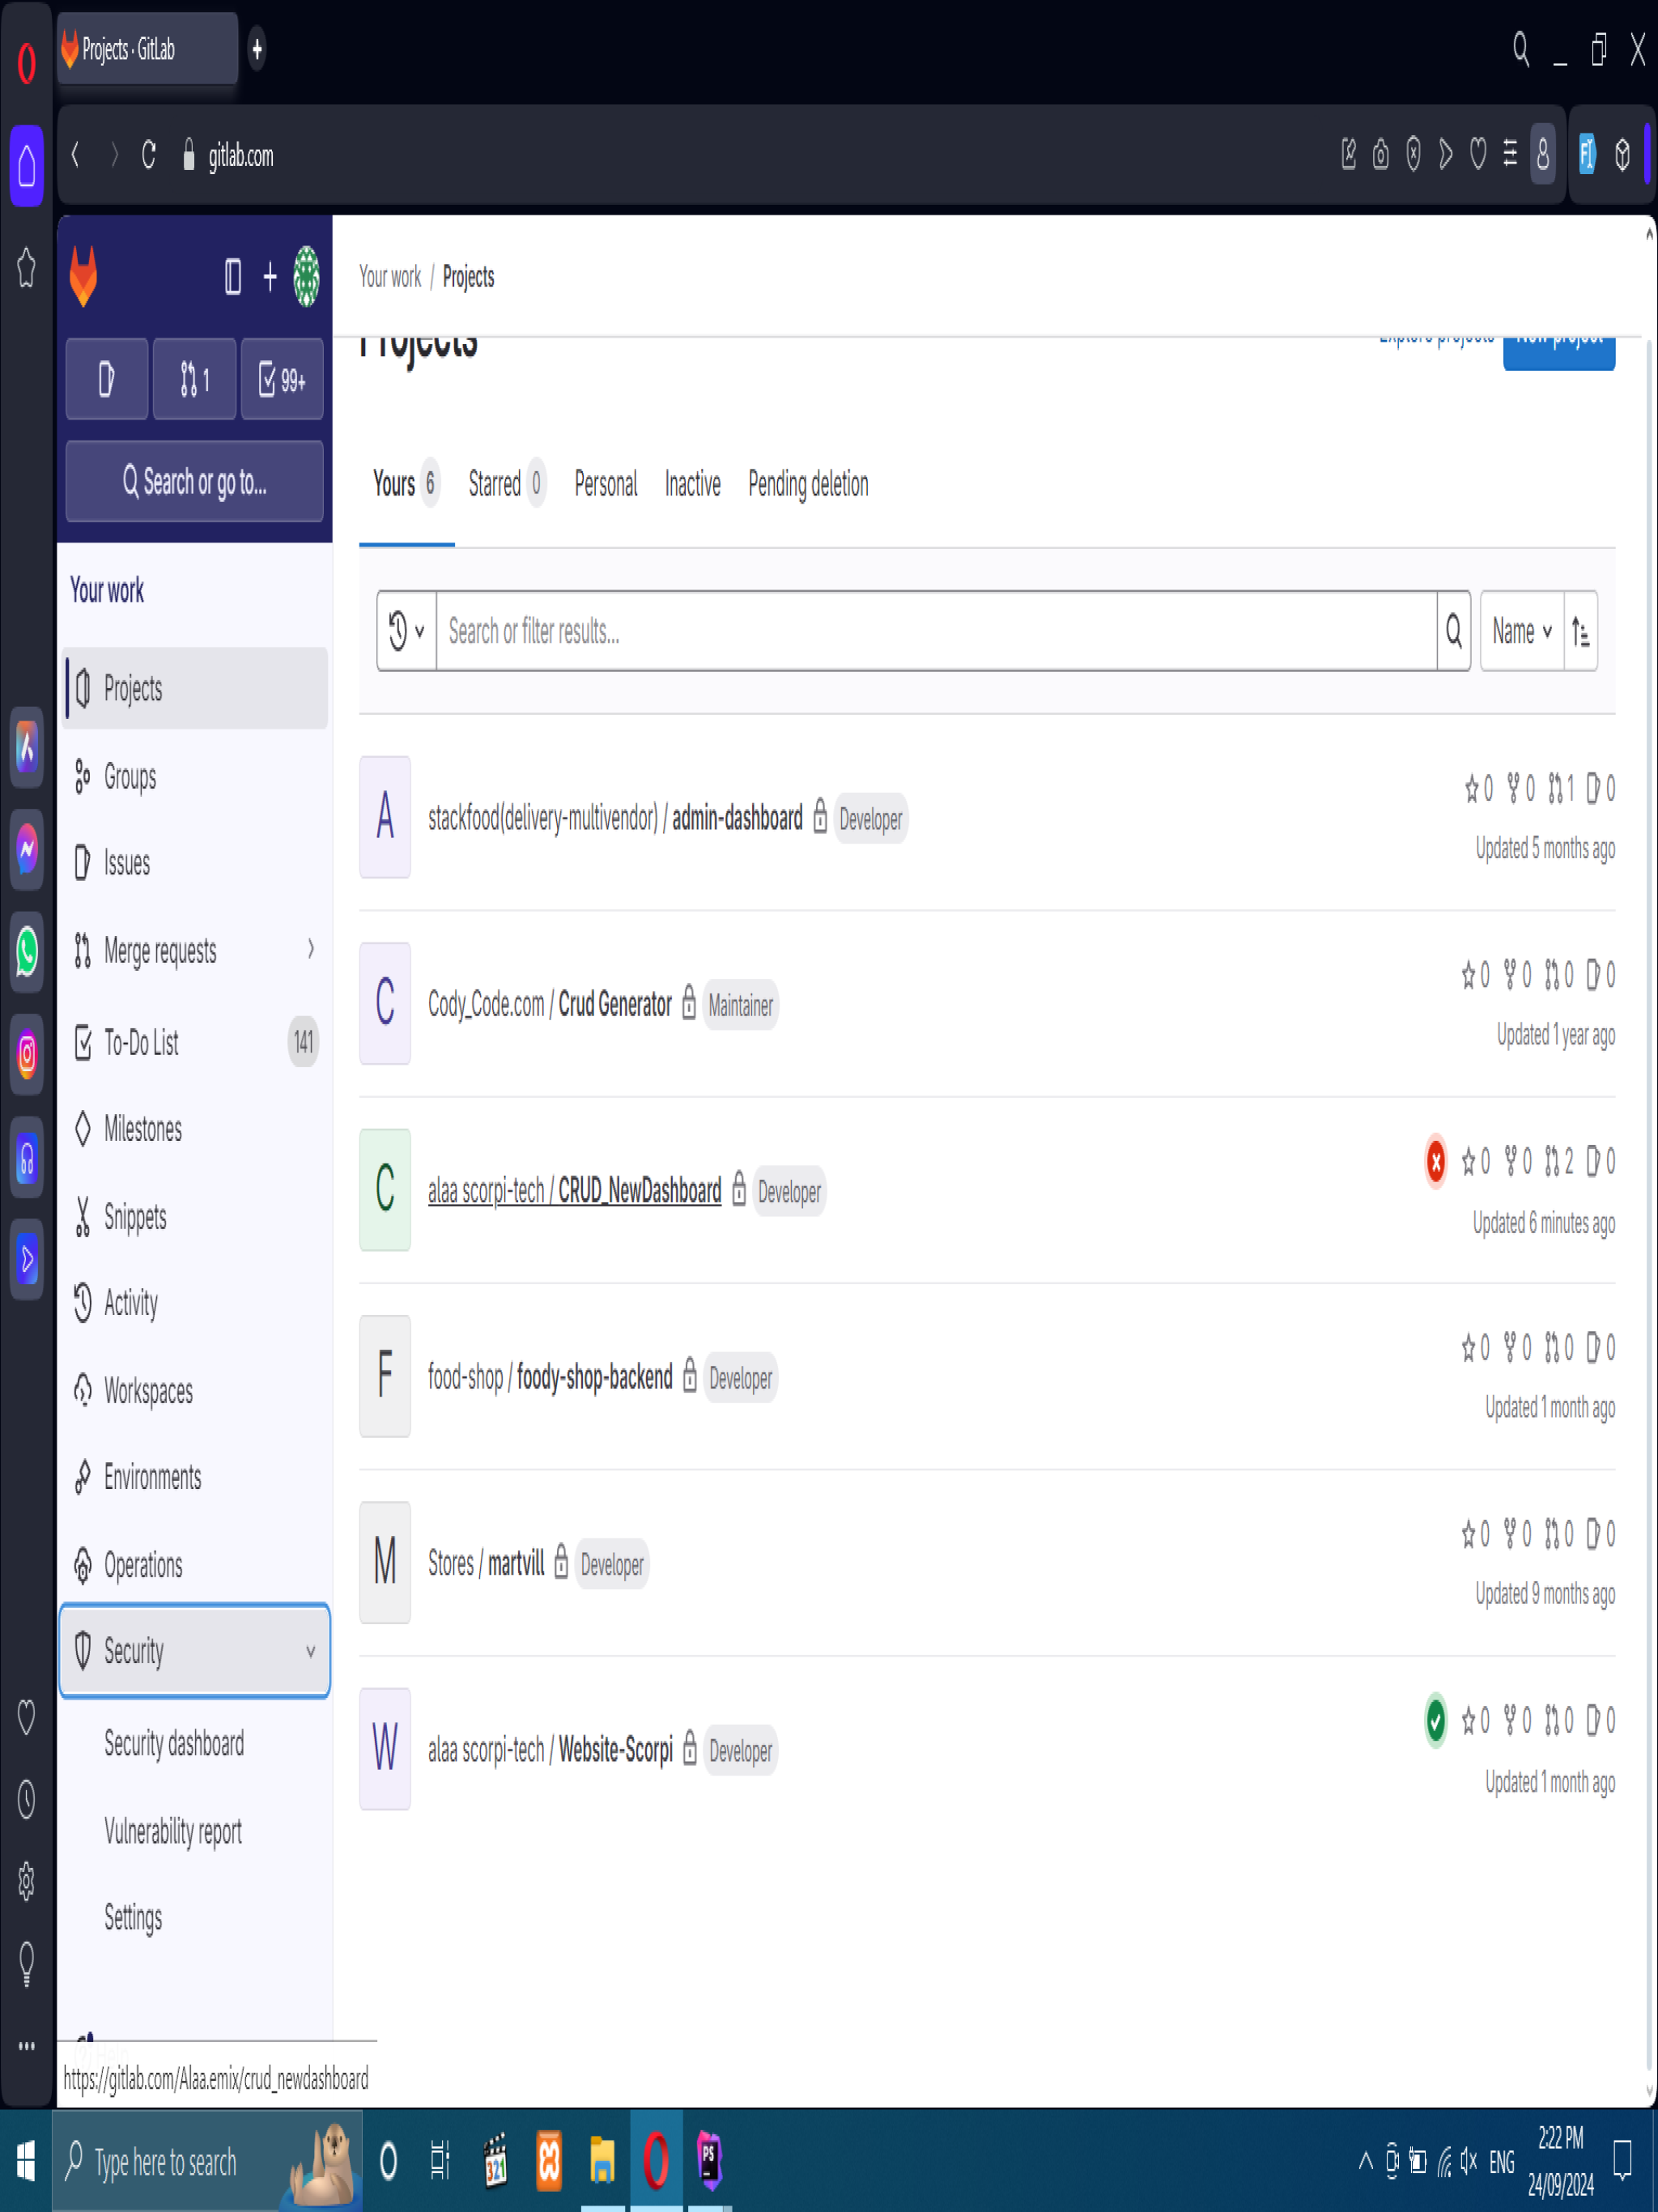
Task: Open assigned issues counter icon
Action: [x=107, y=379]
